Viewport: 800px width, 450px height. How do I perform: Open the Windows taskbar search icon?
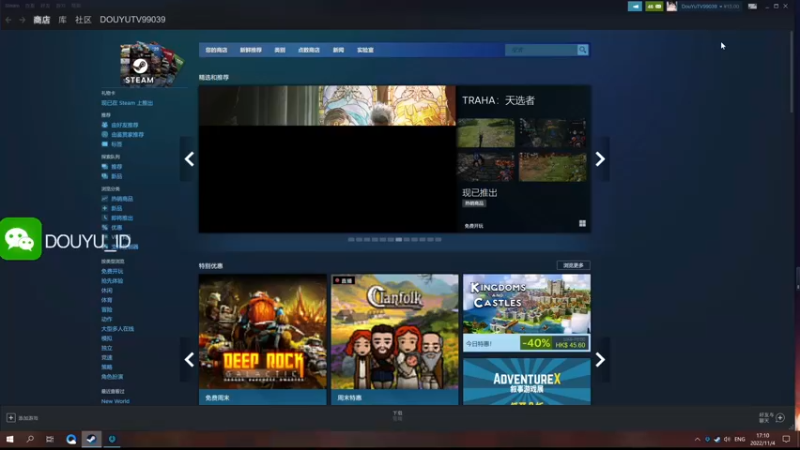coord(30,439)
